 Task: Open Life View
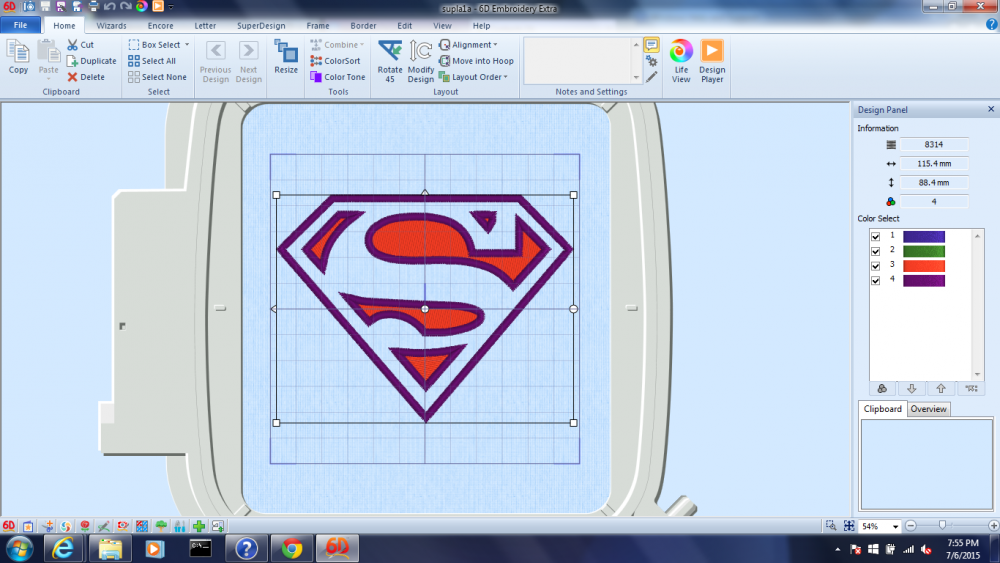[x=680, y=61]
